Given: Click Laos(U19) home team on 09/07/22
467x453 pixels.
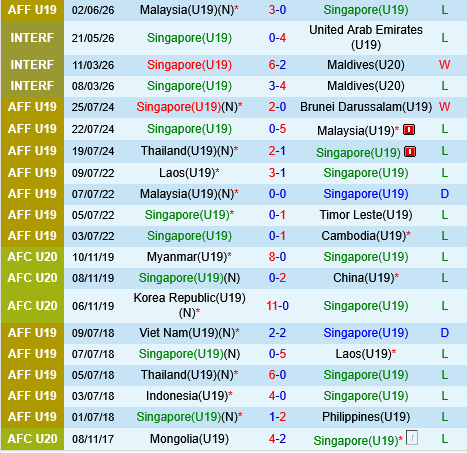Looking at the screenshot, I should [x=187, y=173].
